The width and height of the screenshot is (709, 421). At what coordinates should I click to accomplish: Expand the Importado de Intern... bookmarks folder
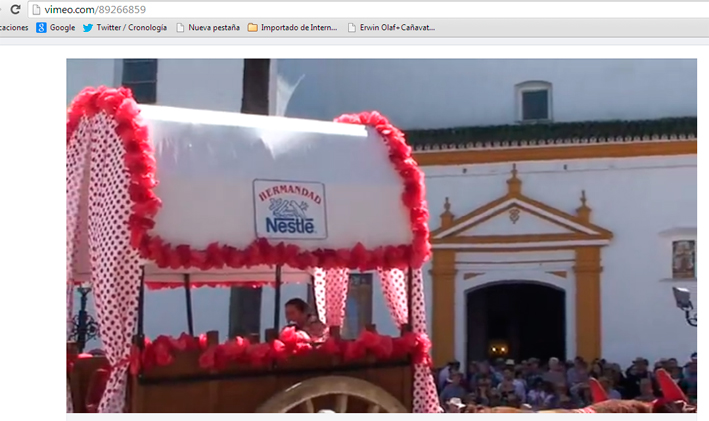(x=299, y=27)
